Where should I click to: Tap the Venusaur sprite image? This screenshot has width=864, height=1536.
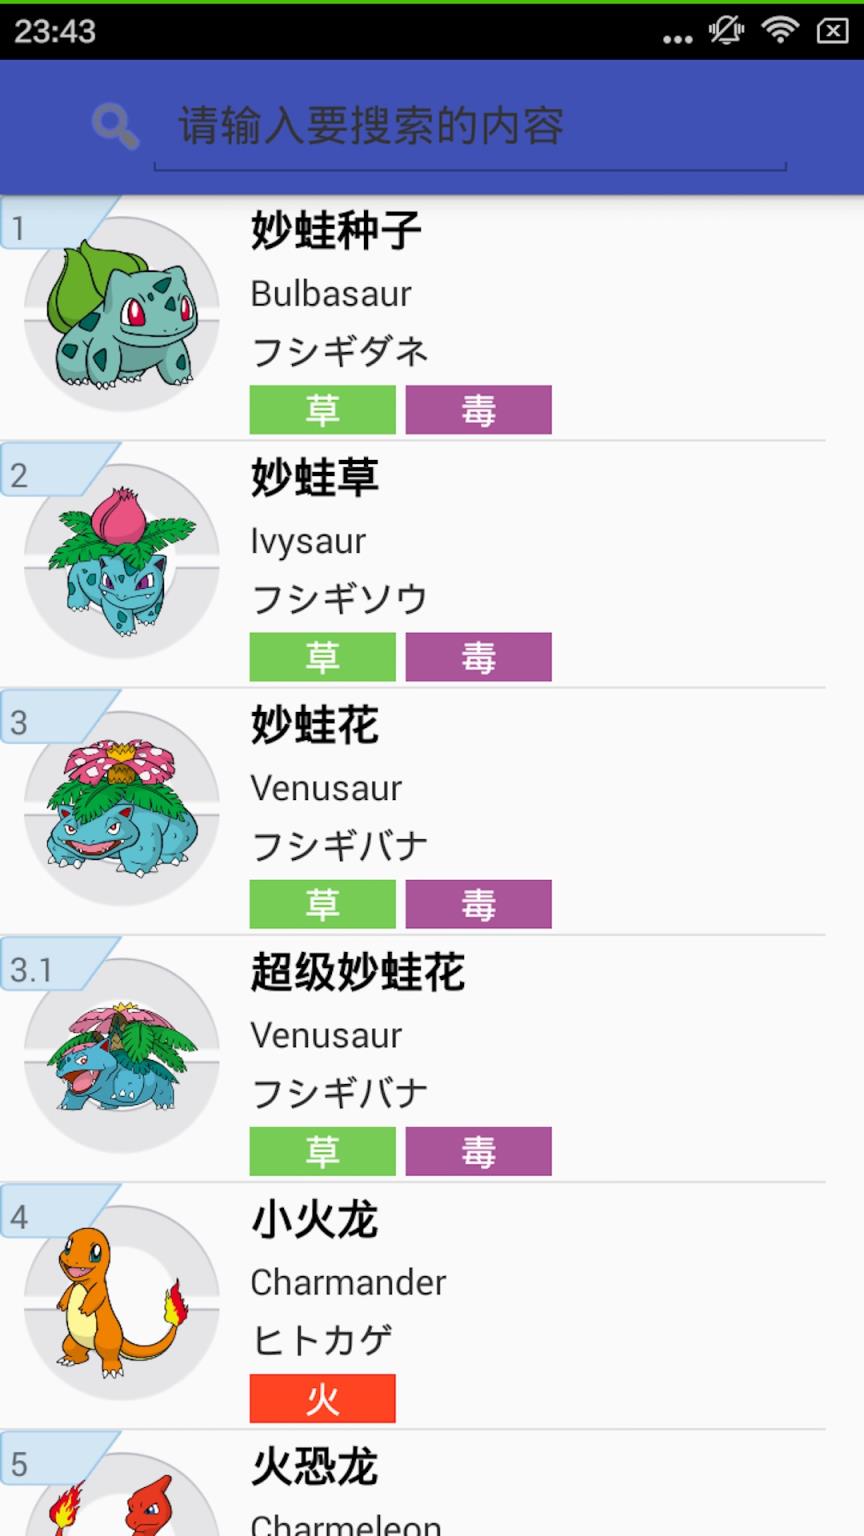[122, 808]
